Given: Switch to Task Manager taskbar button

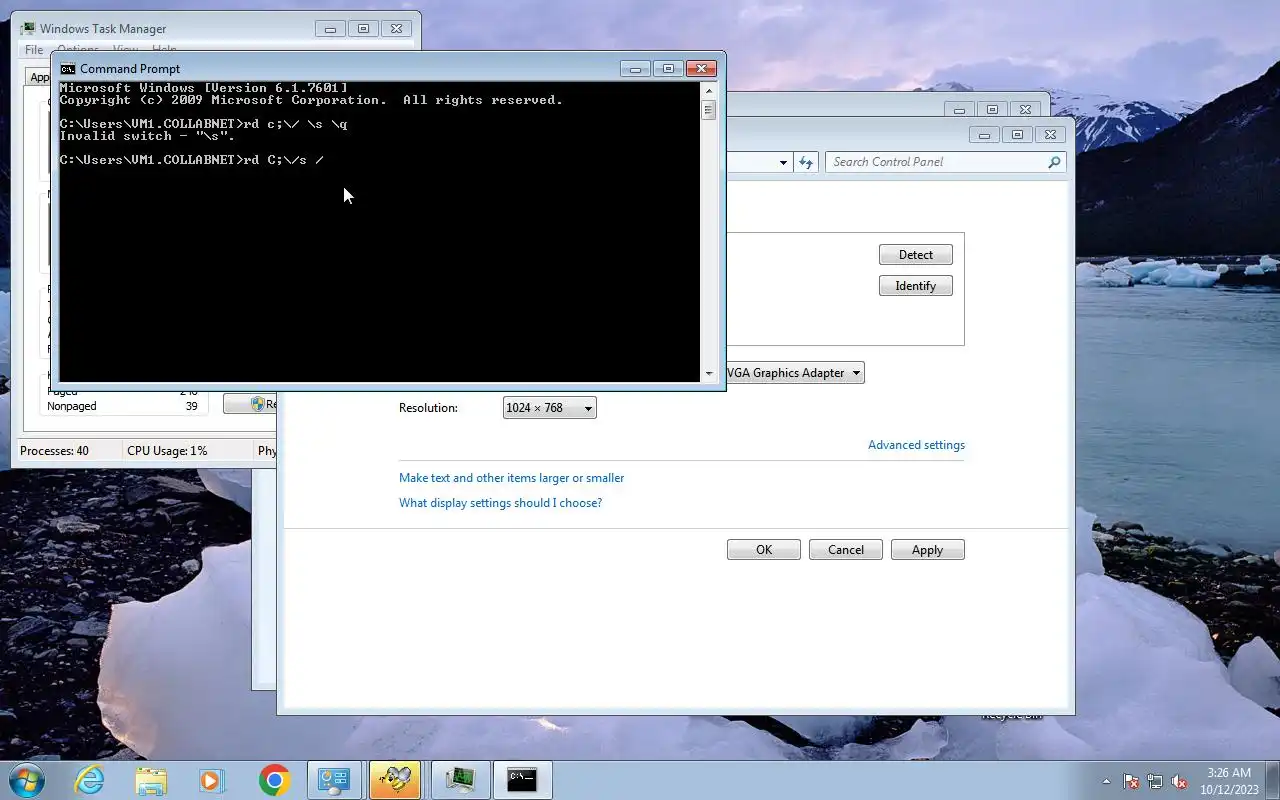Looking at the screenshot, I should tap(460, 780).
